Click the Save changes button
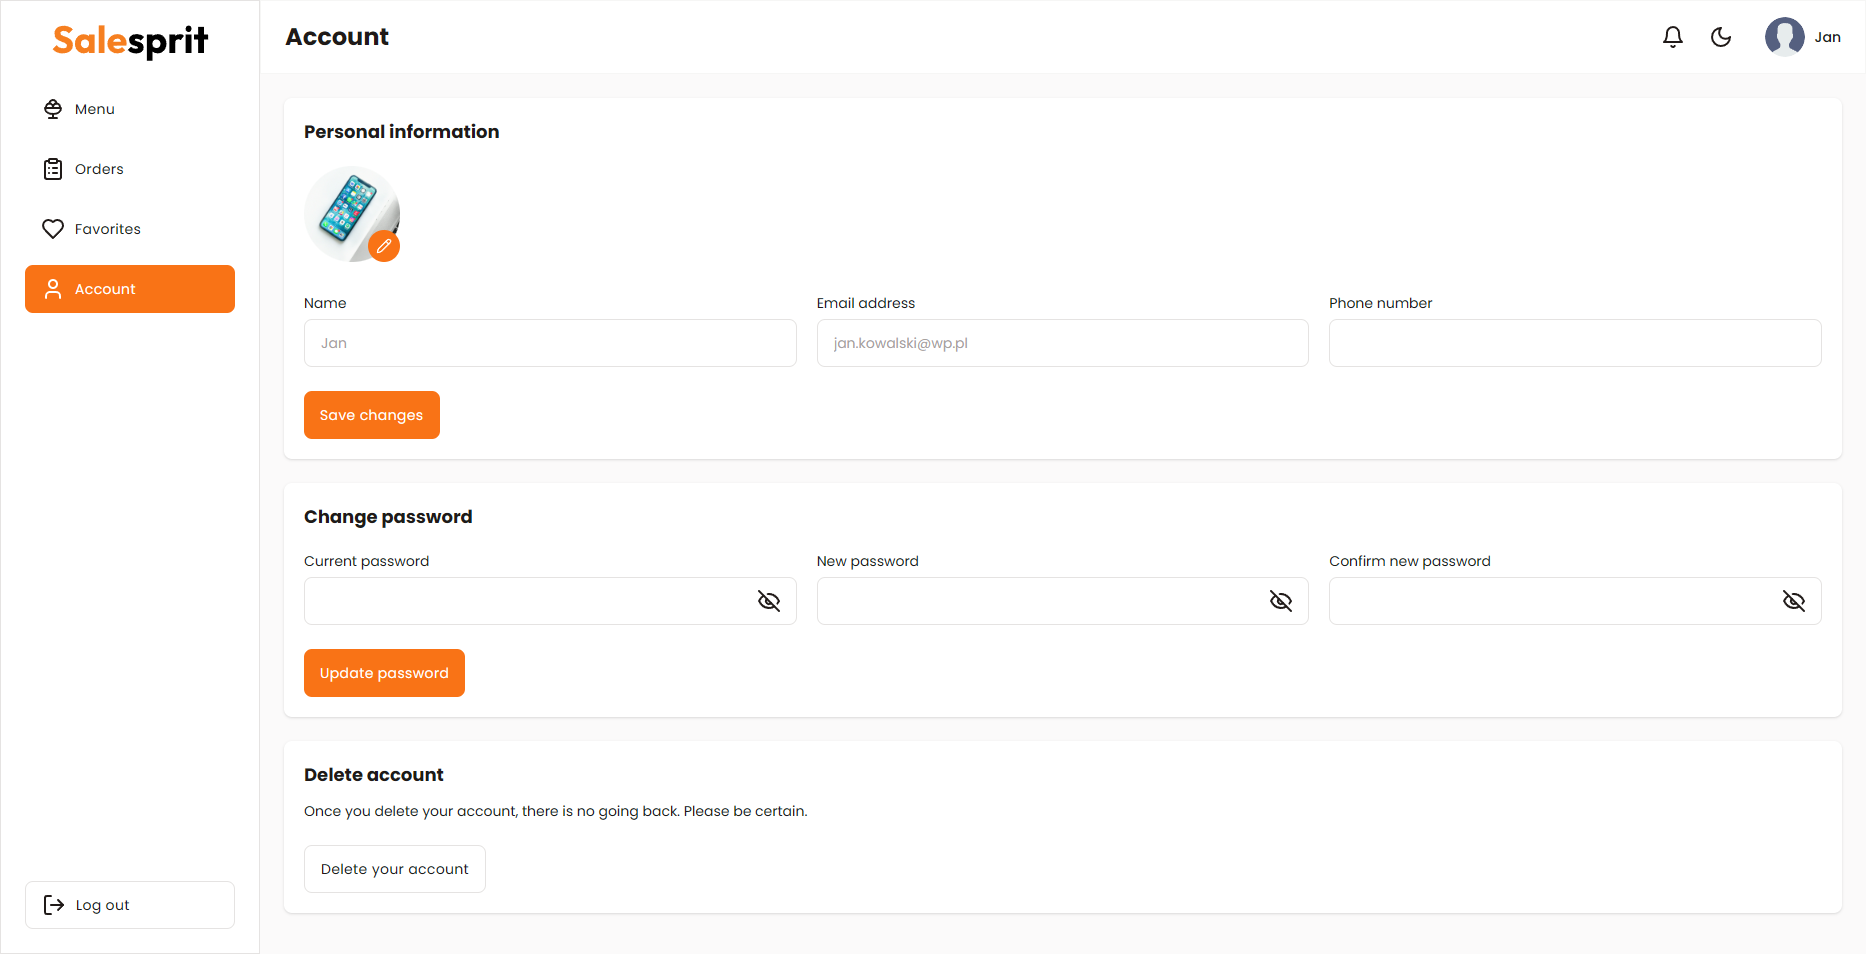Image resolution: width=1866 pixels, height=954 pixels. click(372, 415)
